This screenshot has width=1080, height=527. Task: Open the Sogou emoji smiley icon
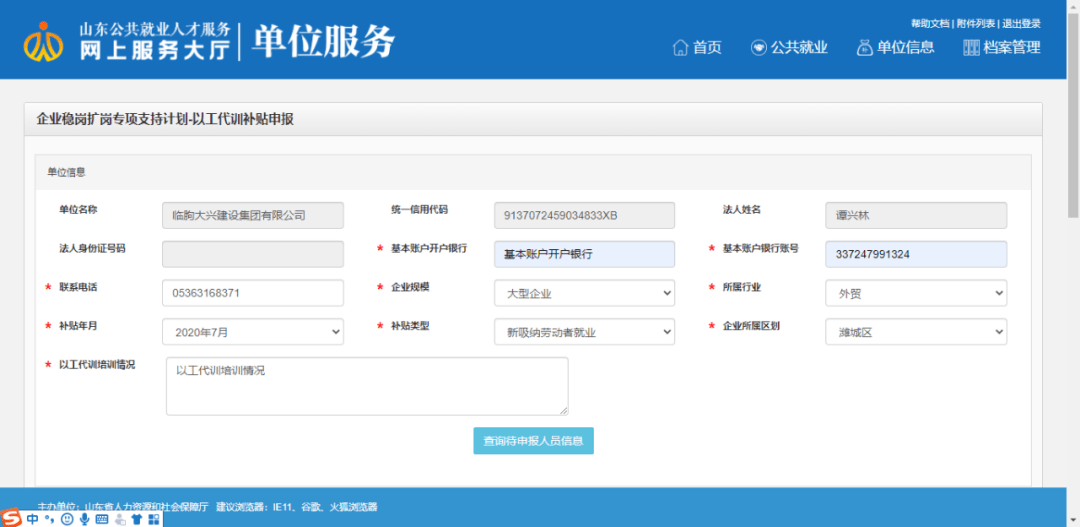tap(67, 518)
